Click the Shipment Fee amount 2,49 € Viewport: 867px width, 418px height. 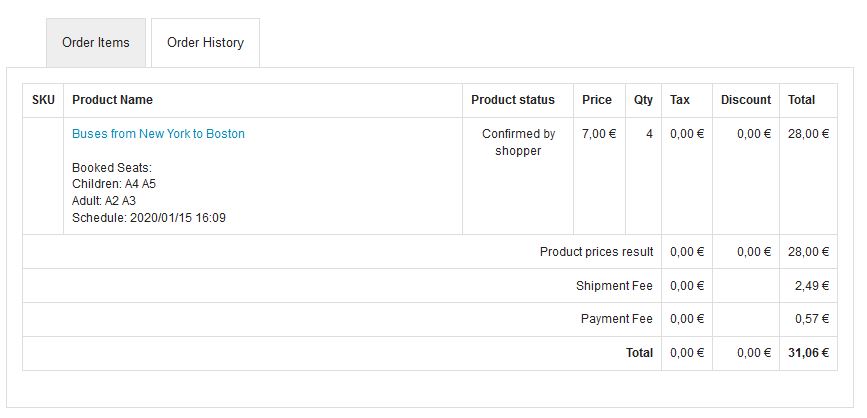click(810, 286)
